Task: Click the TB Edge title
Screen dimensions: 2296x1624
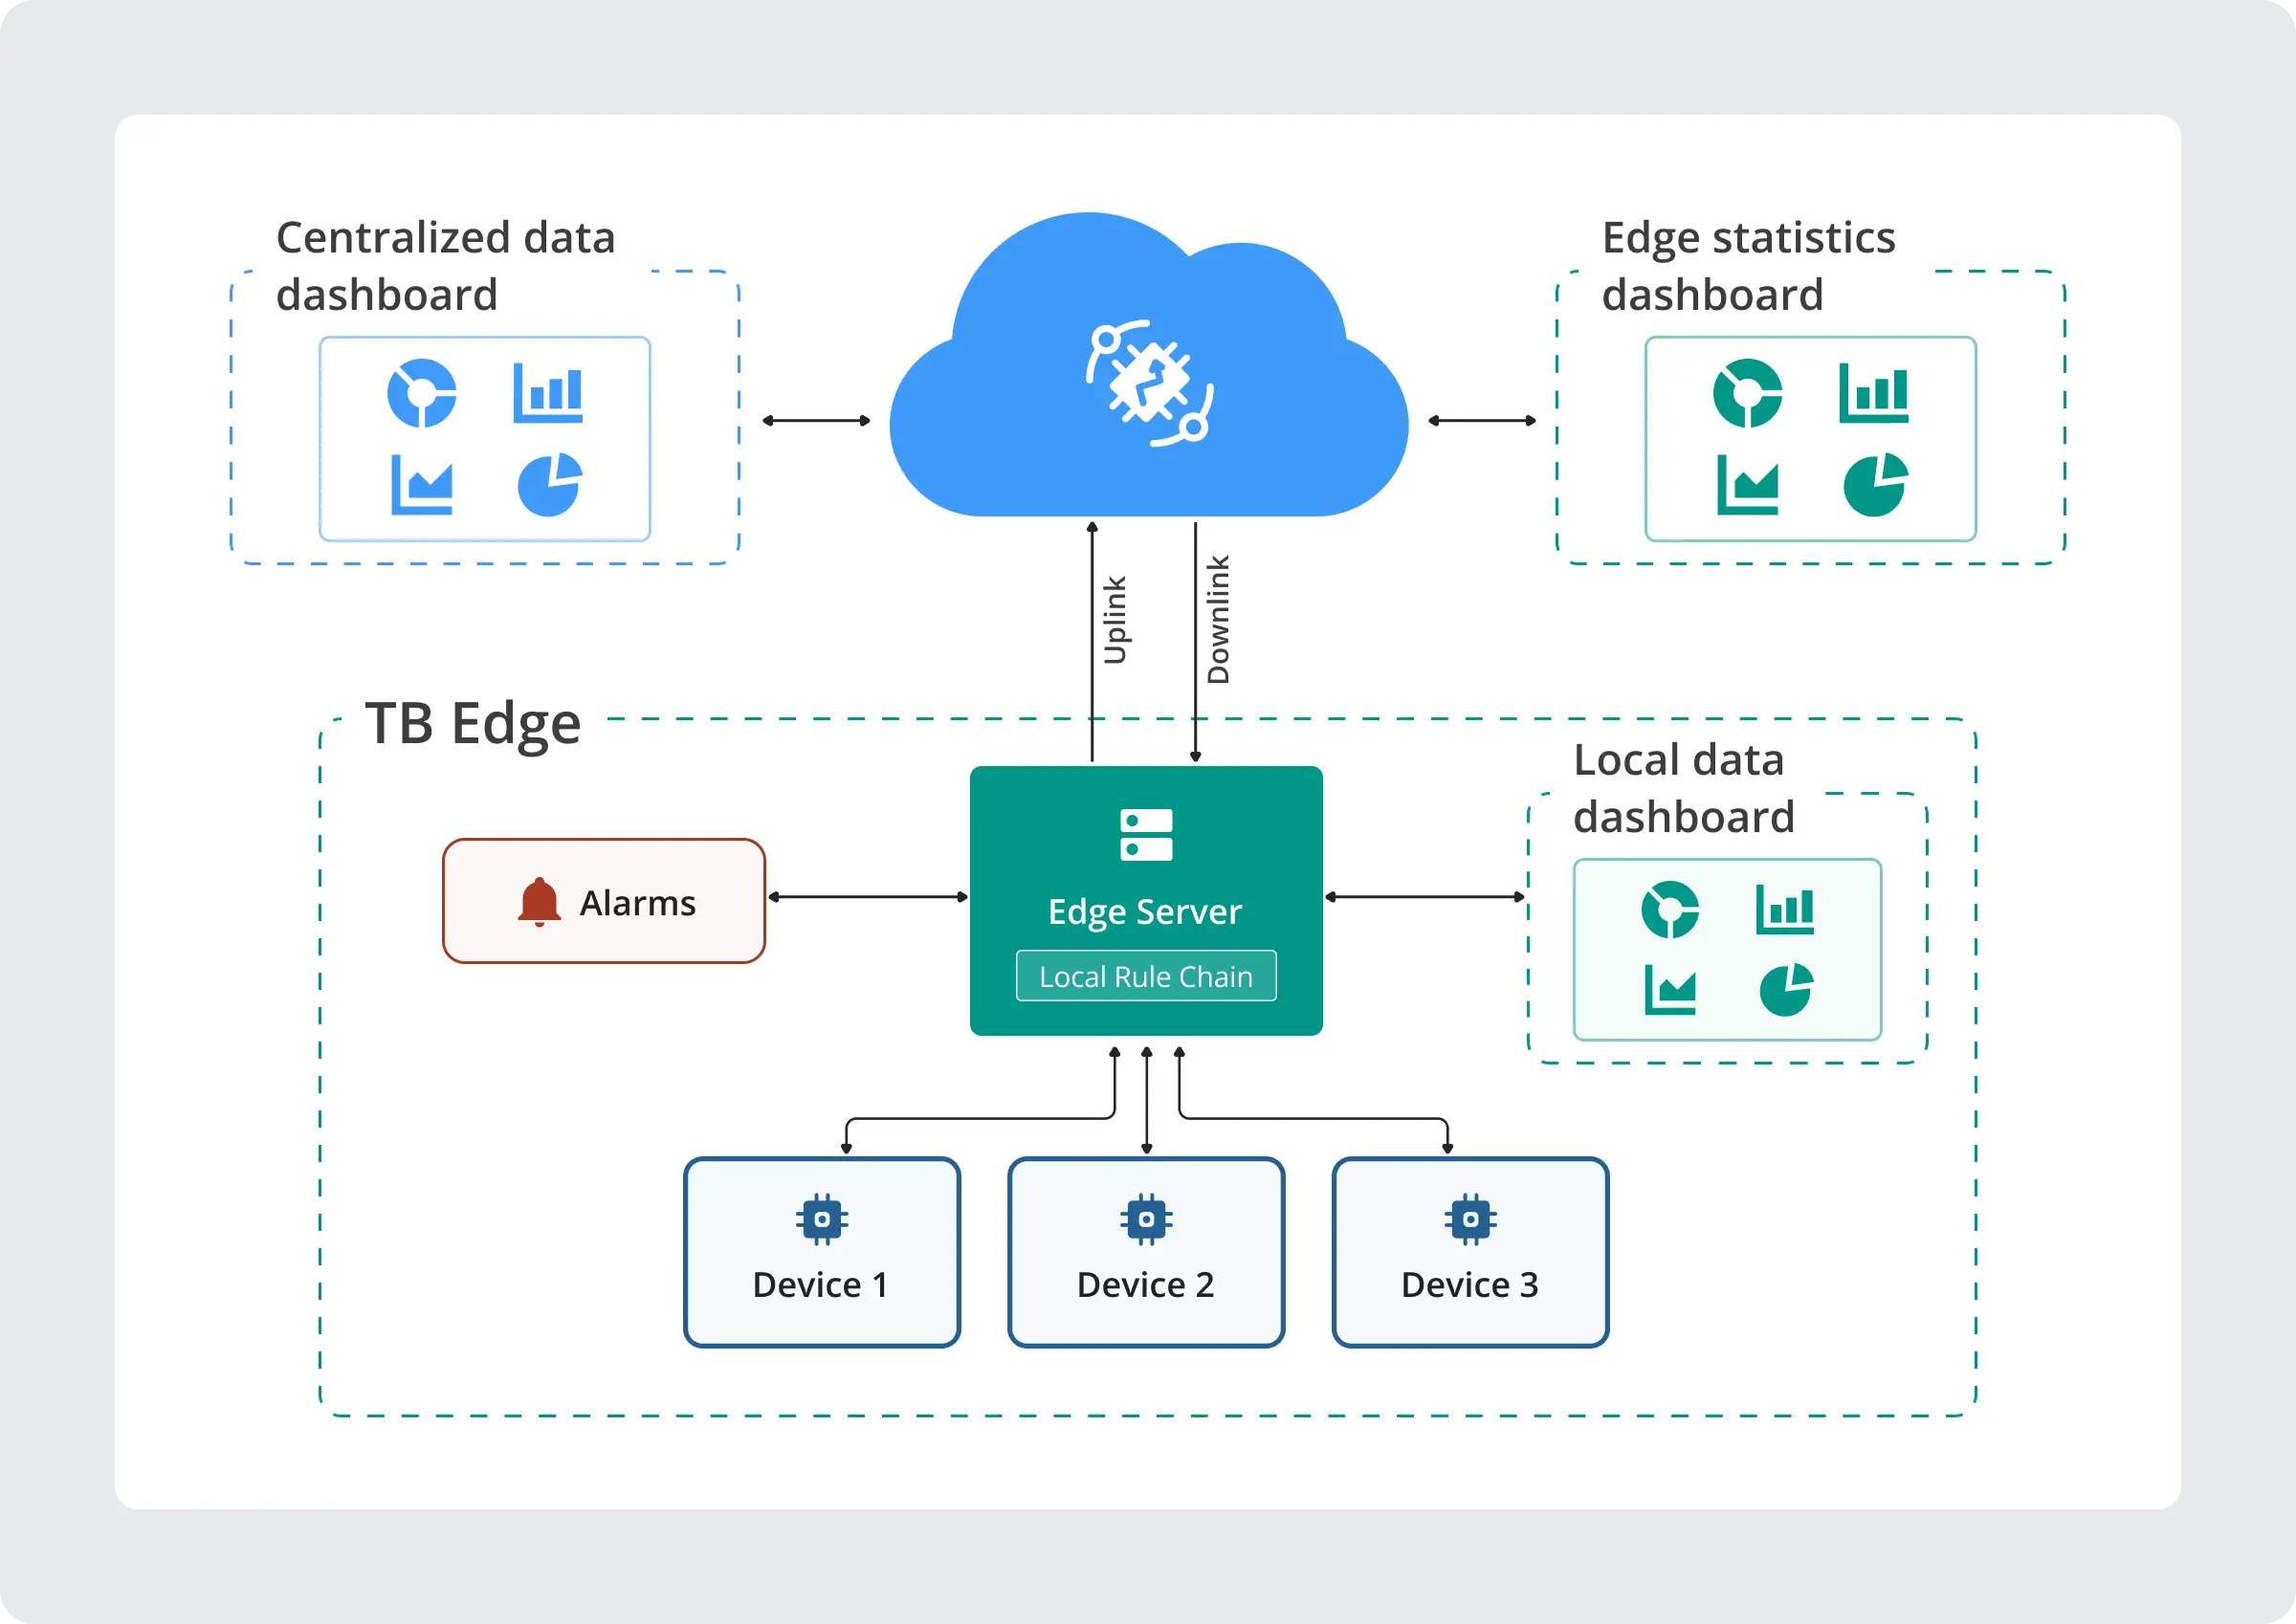Action: click(x=473, y=723)
